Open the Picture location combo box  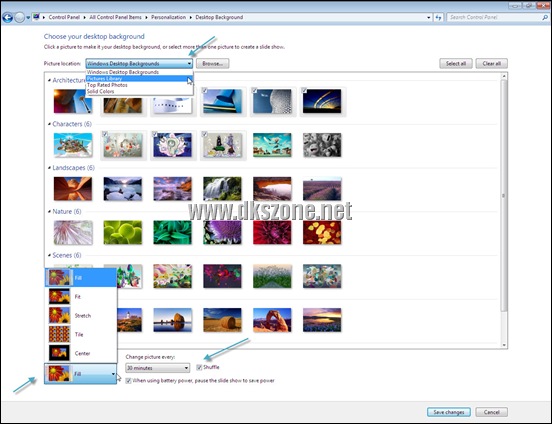tap(139, 63)
